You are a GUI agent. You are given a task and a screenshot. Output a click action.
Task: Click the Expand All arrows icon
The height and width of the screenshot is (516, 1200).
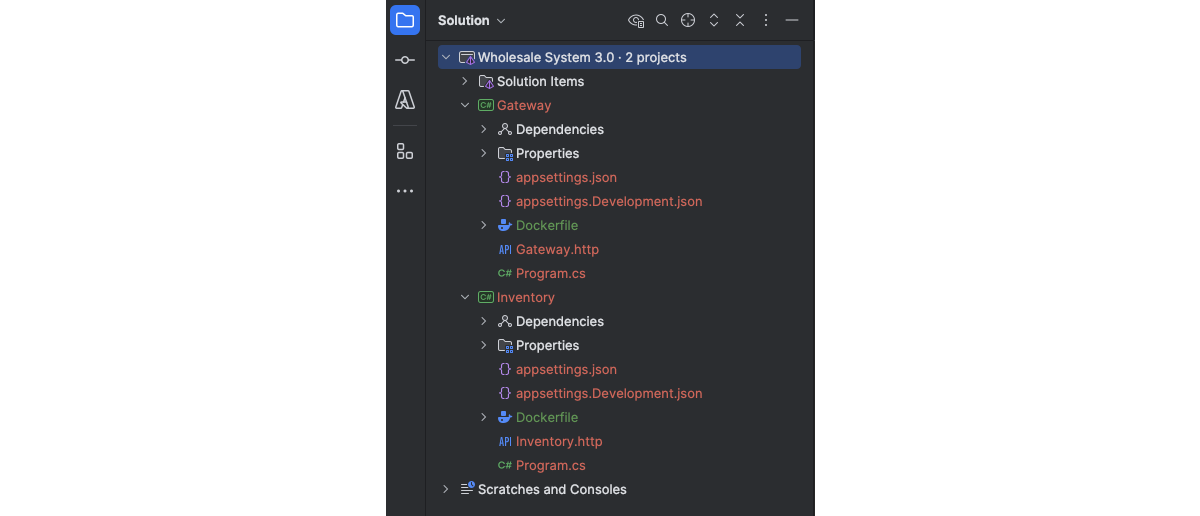coord(714,20)
